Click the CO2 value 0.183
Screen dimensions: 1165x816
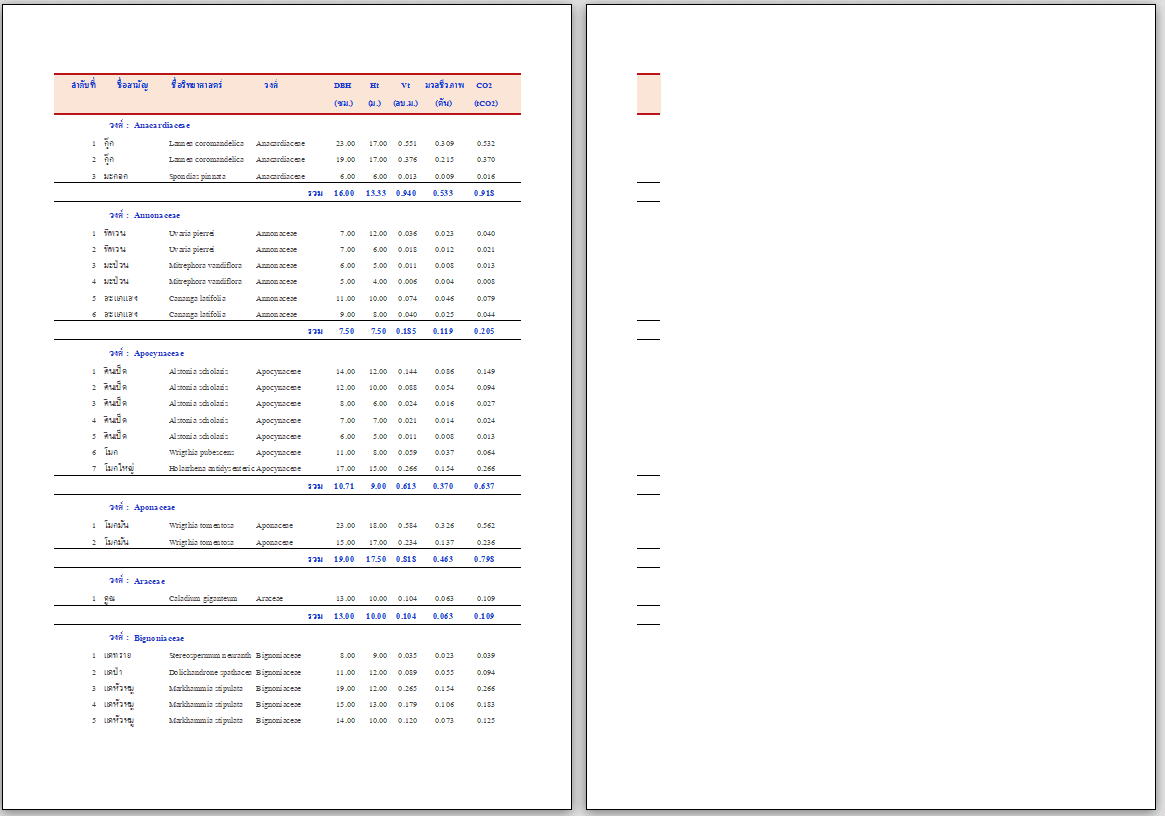[486, 705]
